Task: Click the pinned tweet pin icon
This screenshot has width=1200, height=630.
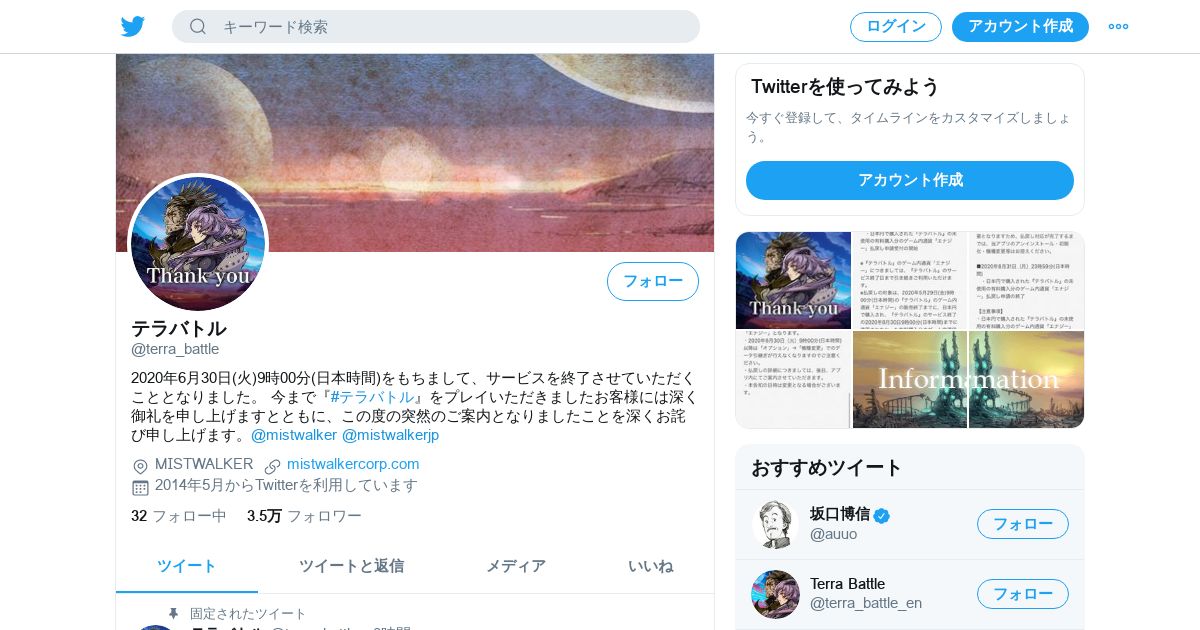Action: coord(173,613)
